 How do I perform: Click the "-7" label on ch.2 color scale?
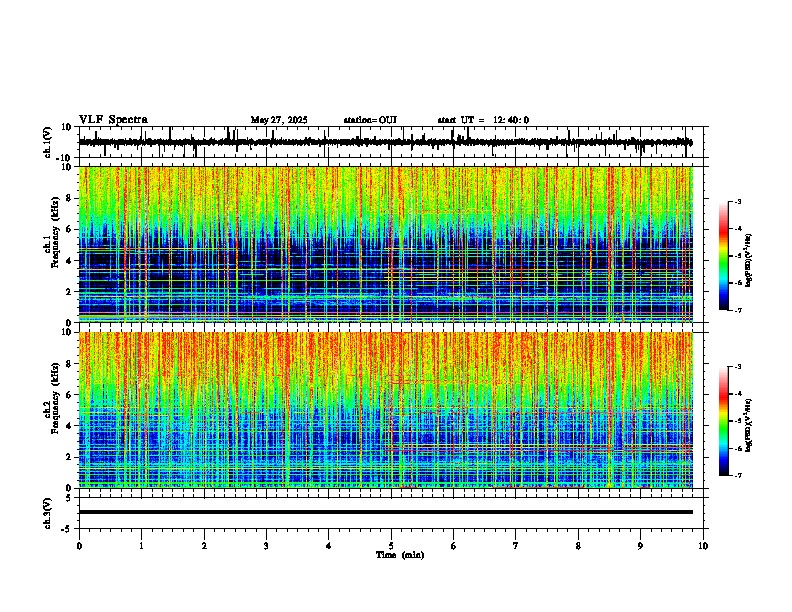click(737, 475)
